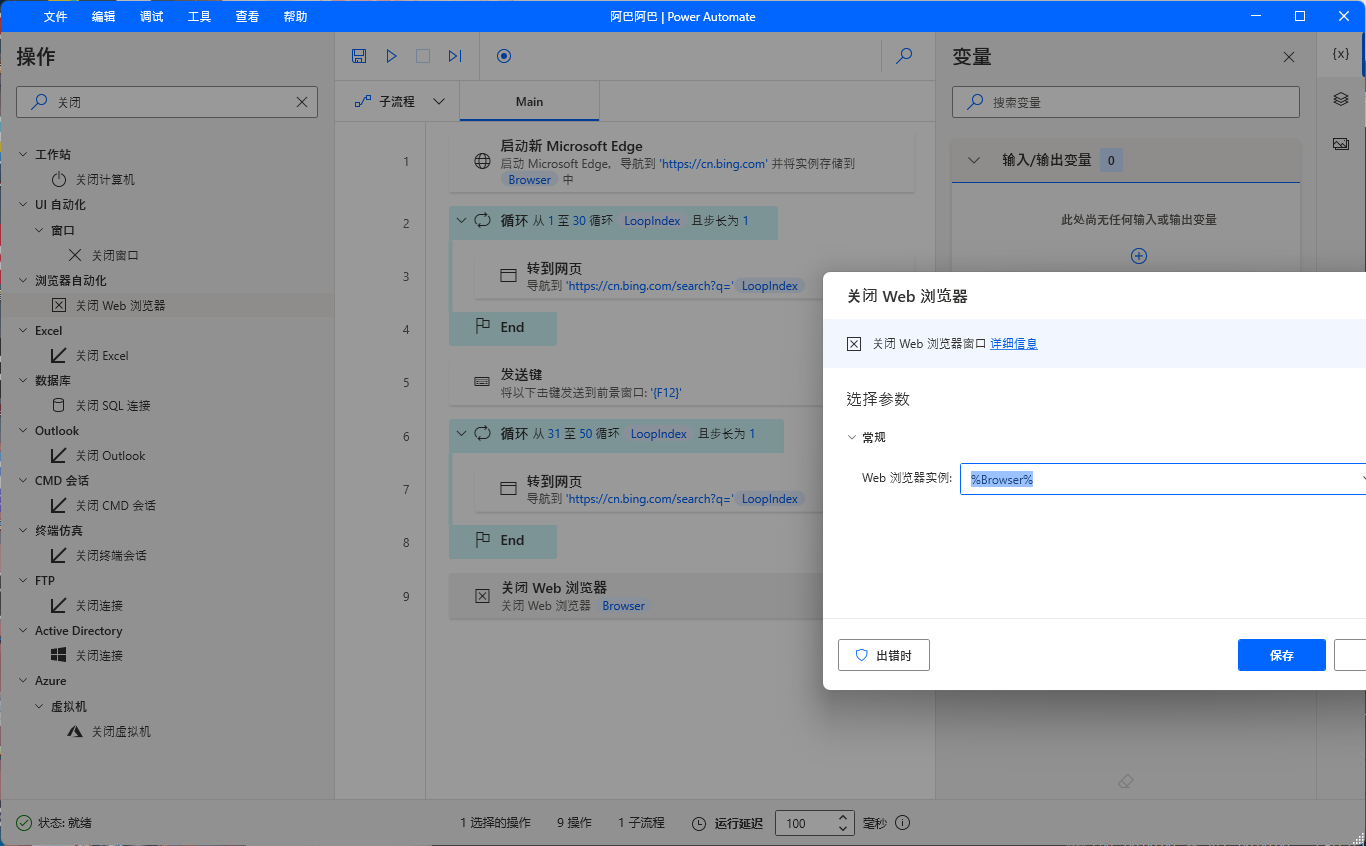Image resolution: width=1366 pixels, height=846 pixels.
Task: Open the 调试 menu
Action: coord(152,17)
